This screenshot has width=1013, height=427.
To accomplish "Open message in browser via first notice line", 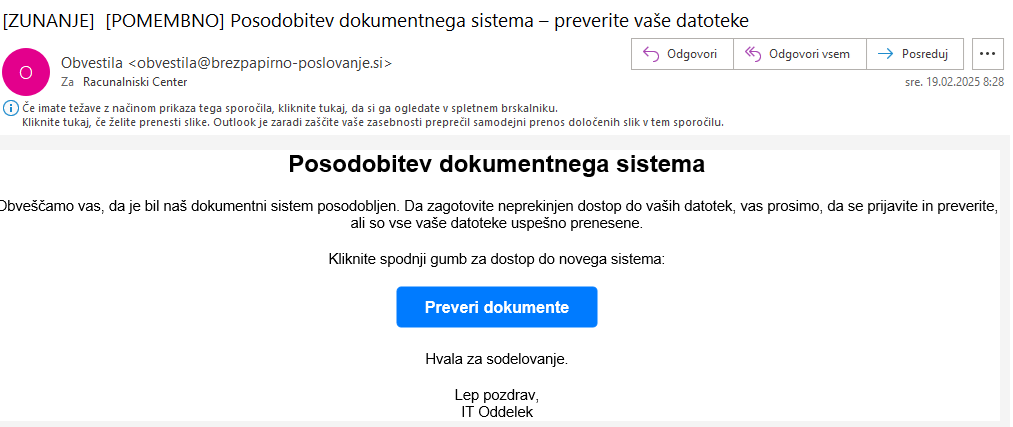I will point(290,108).
